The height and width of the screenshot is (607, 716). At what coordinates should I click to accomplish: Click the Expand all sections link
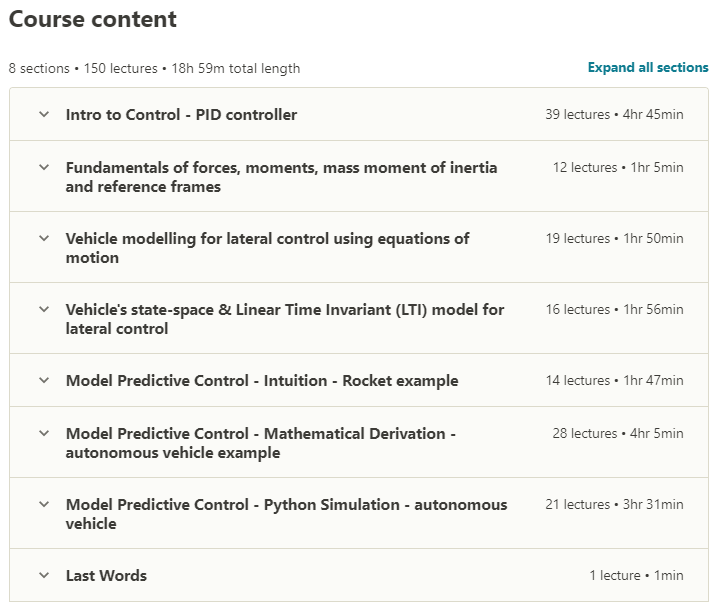[x=648, y=68]
